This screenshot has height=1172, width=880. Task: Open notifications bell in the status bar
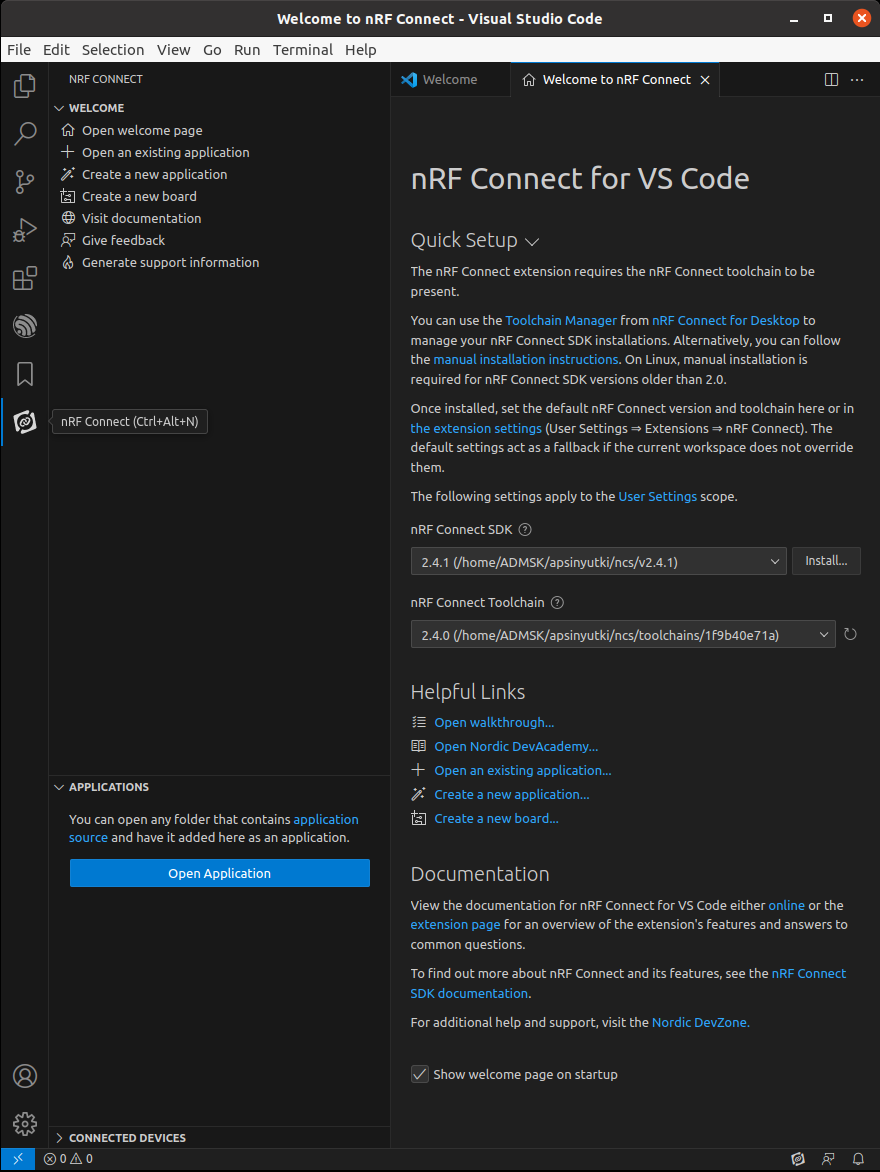click(858, 1159)
